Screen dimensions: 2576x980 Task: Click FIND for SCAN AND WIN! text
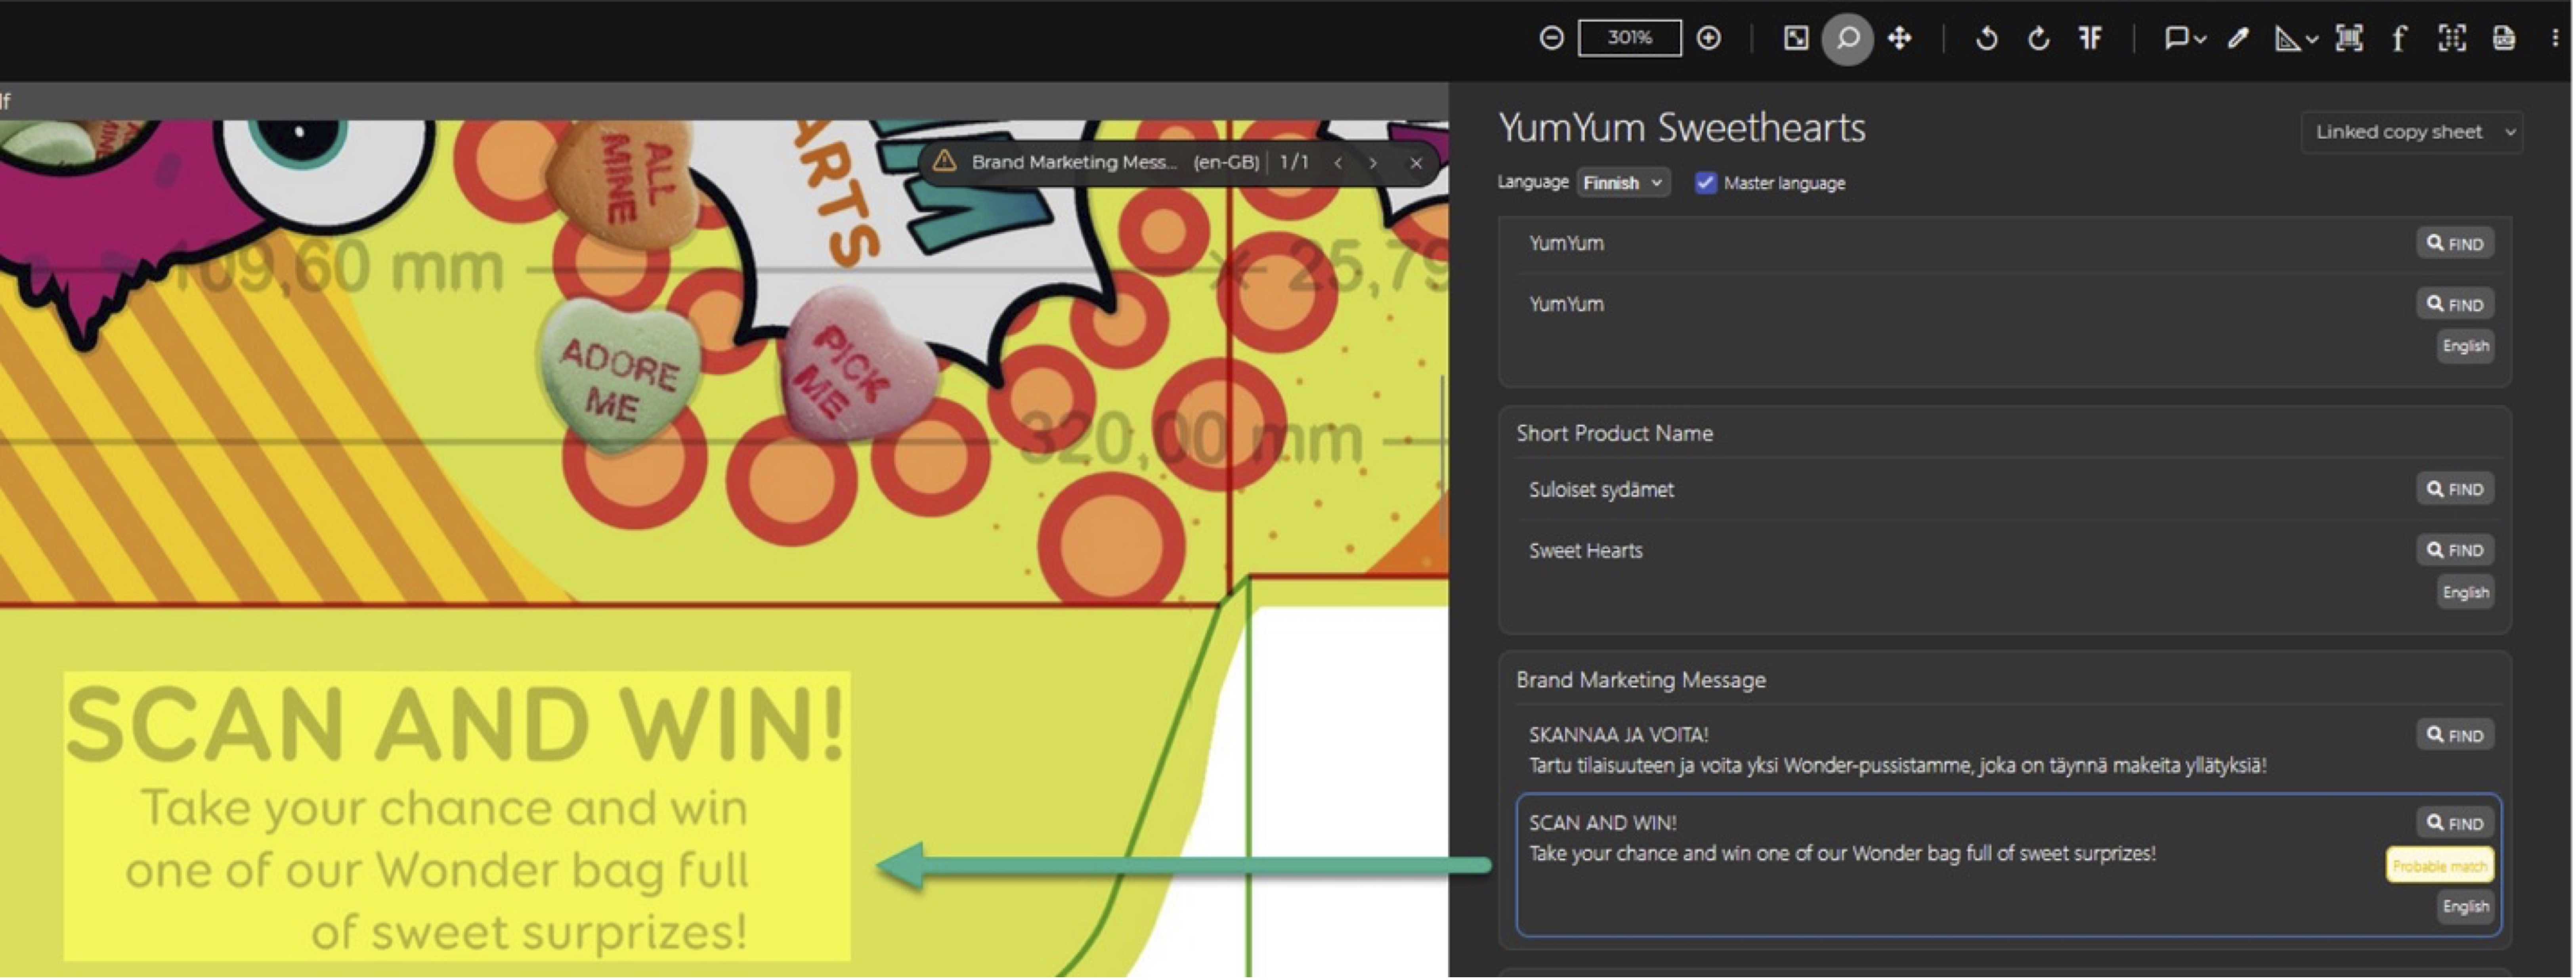pos(2455,823)
